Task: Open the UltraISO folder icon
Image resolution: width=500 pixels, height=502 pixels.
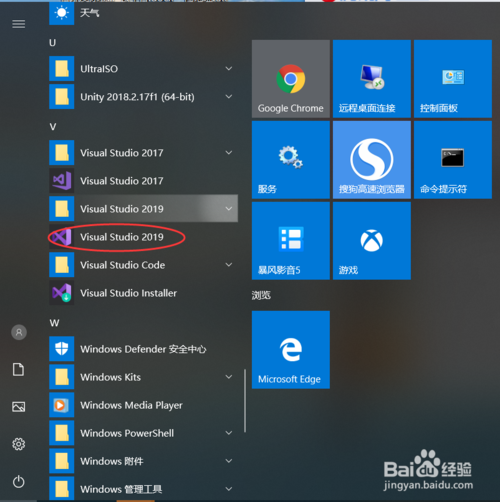Action: 62,69
